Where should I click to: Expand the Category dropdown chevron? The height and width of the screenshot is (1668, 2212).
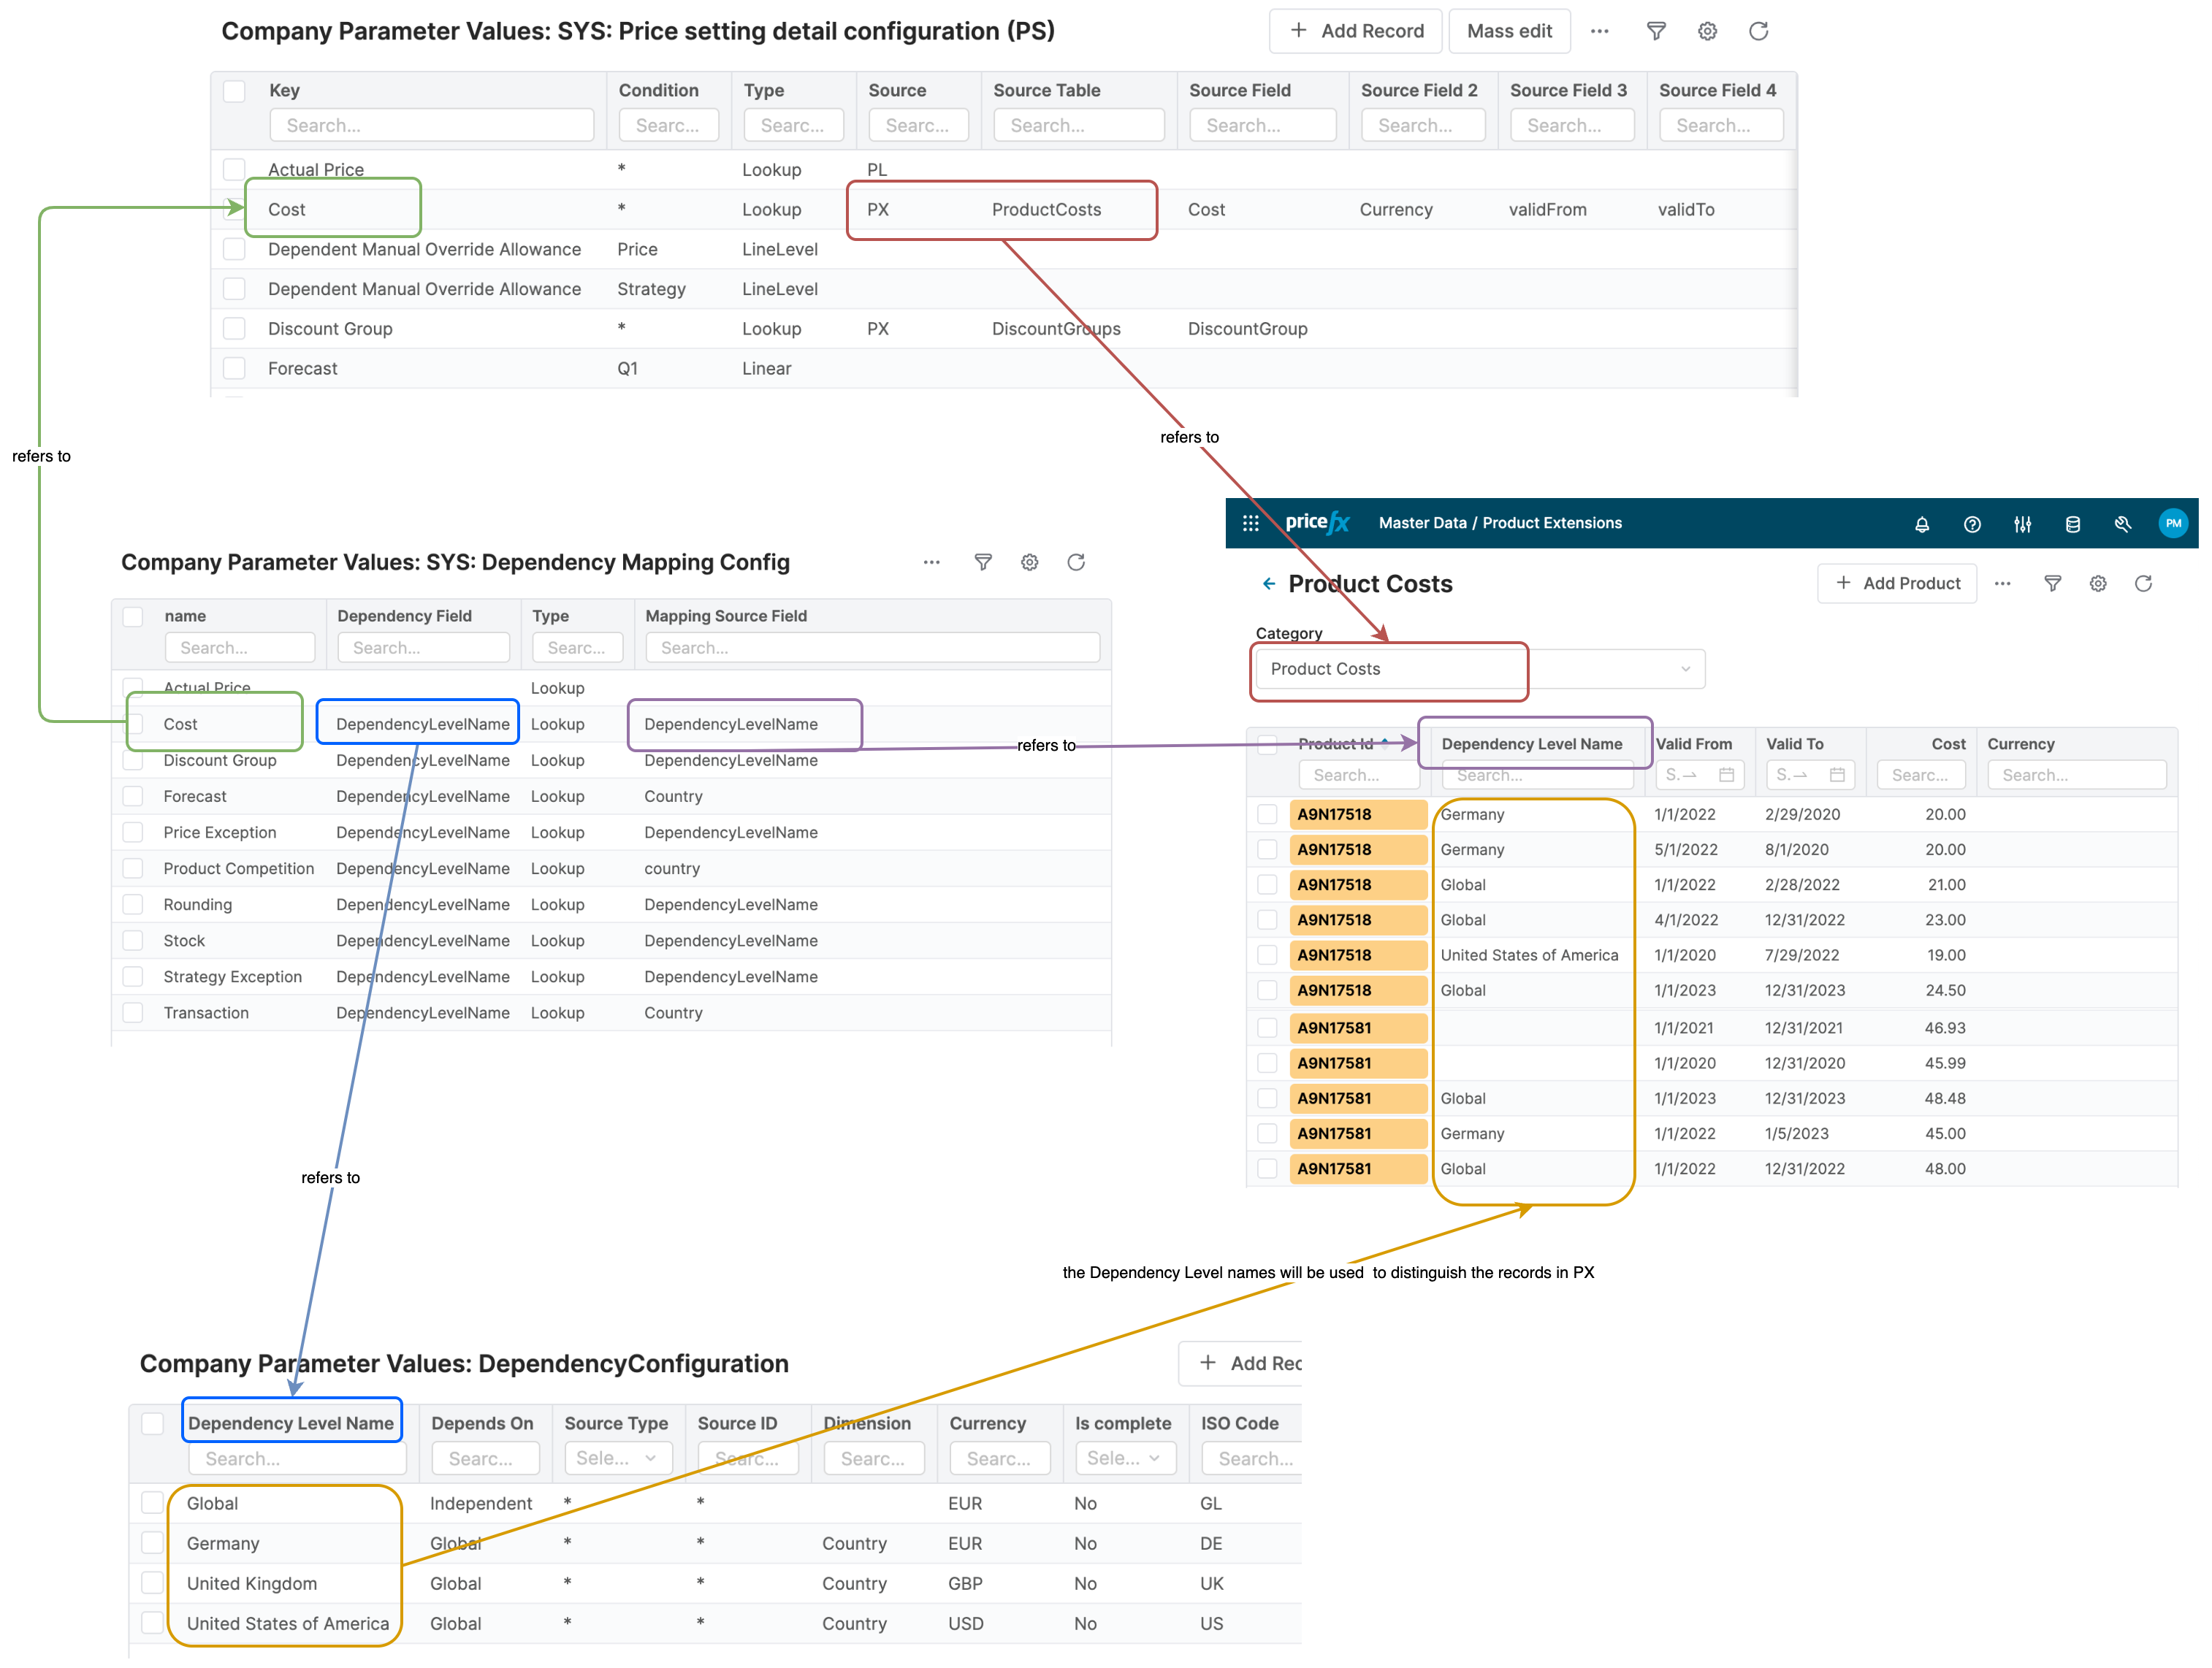1685,669
